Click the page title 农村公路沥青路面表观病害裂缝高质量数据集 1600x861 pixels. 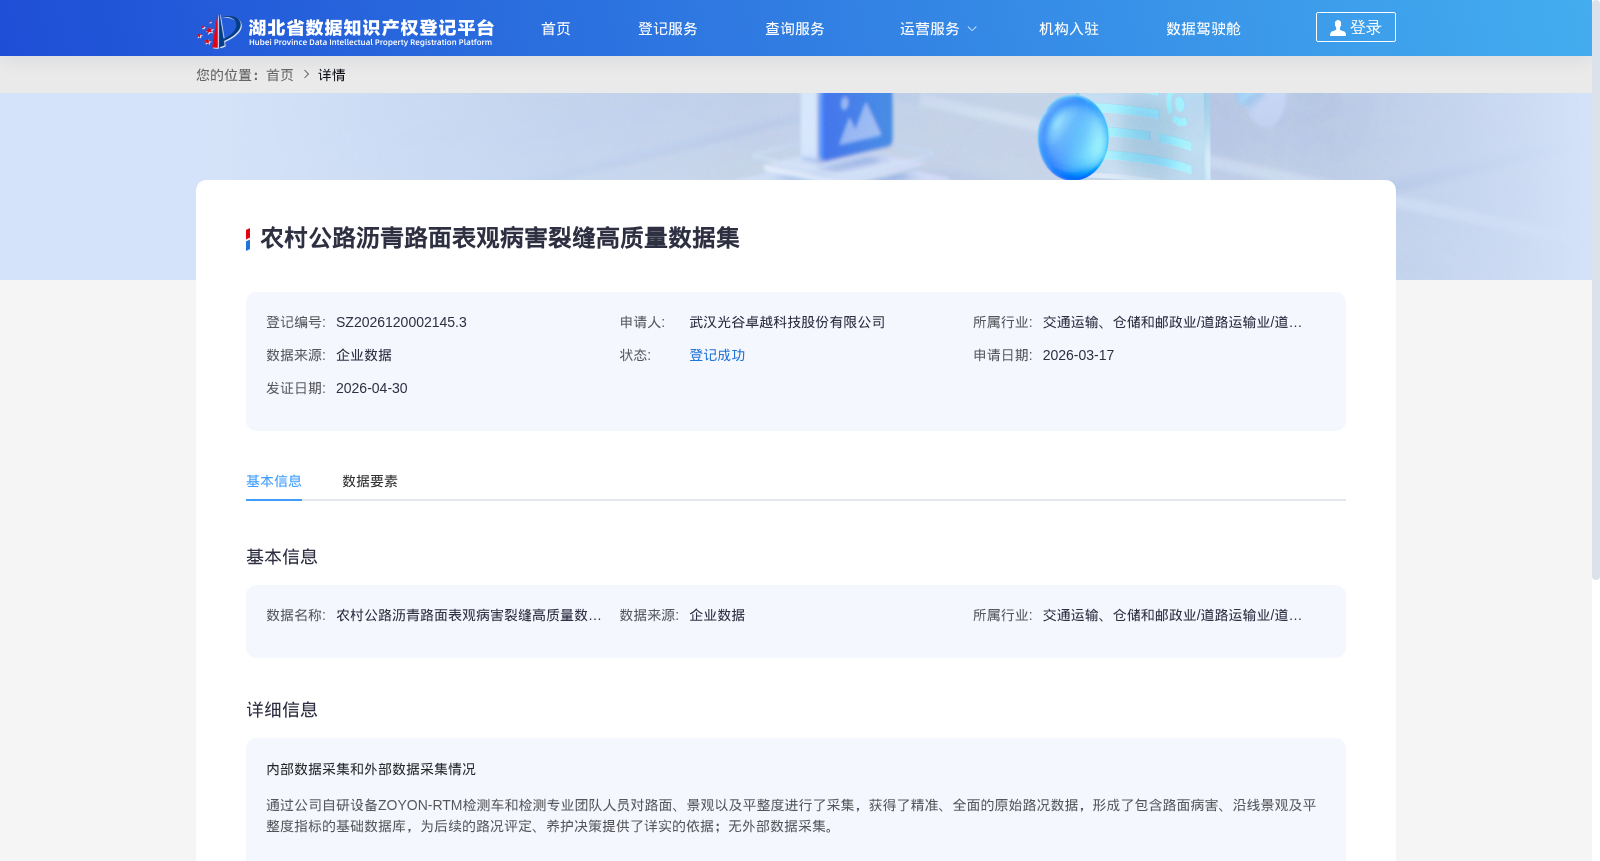(500, 238)
